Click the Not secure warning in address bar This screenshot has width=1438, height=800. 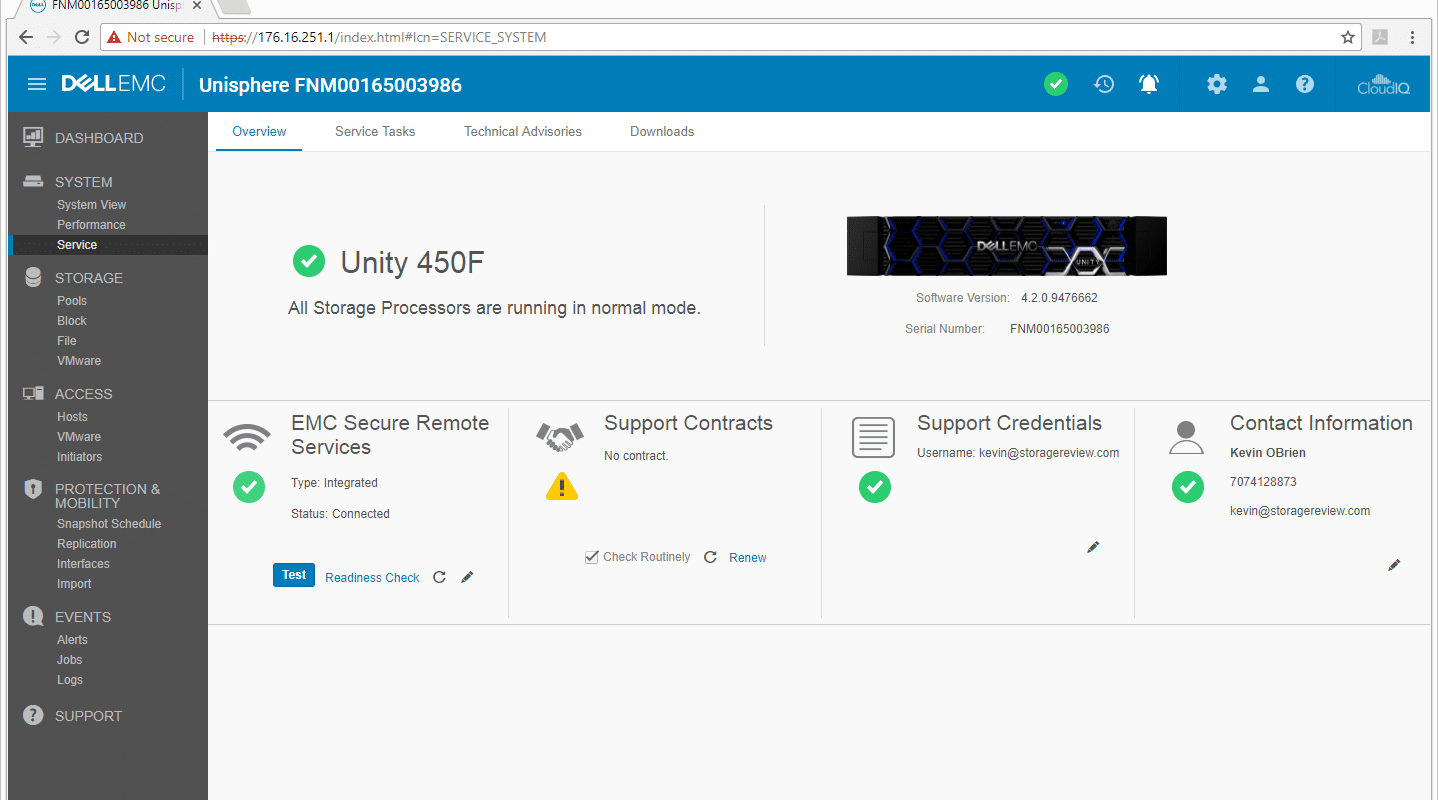tap(152, 37)
